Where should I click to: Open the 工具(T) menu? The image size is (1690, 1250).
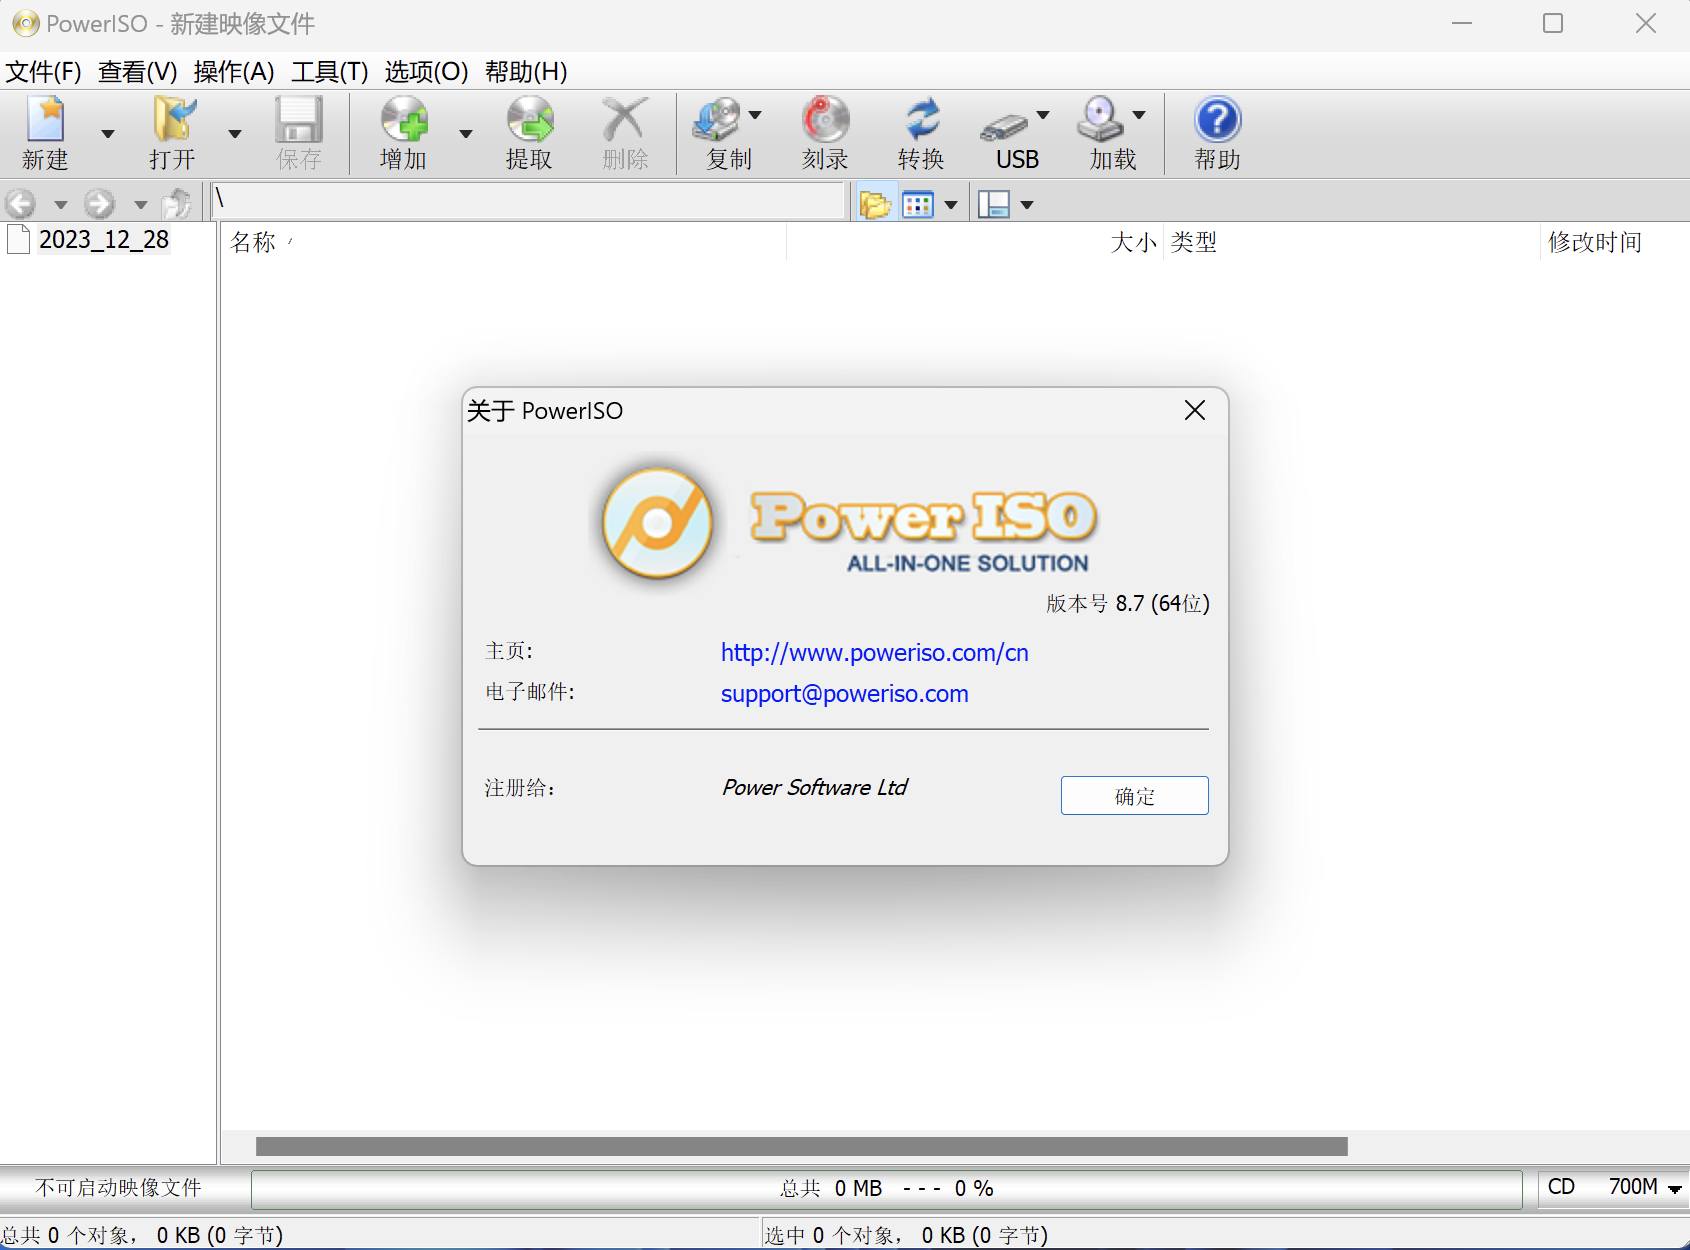click(x=329, y=72)
